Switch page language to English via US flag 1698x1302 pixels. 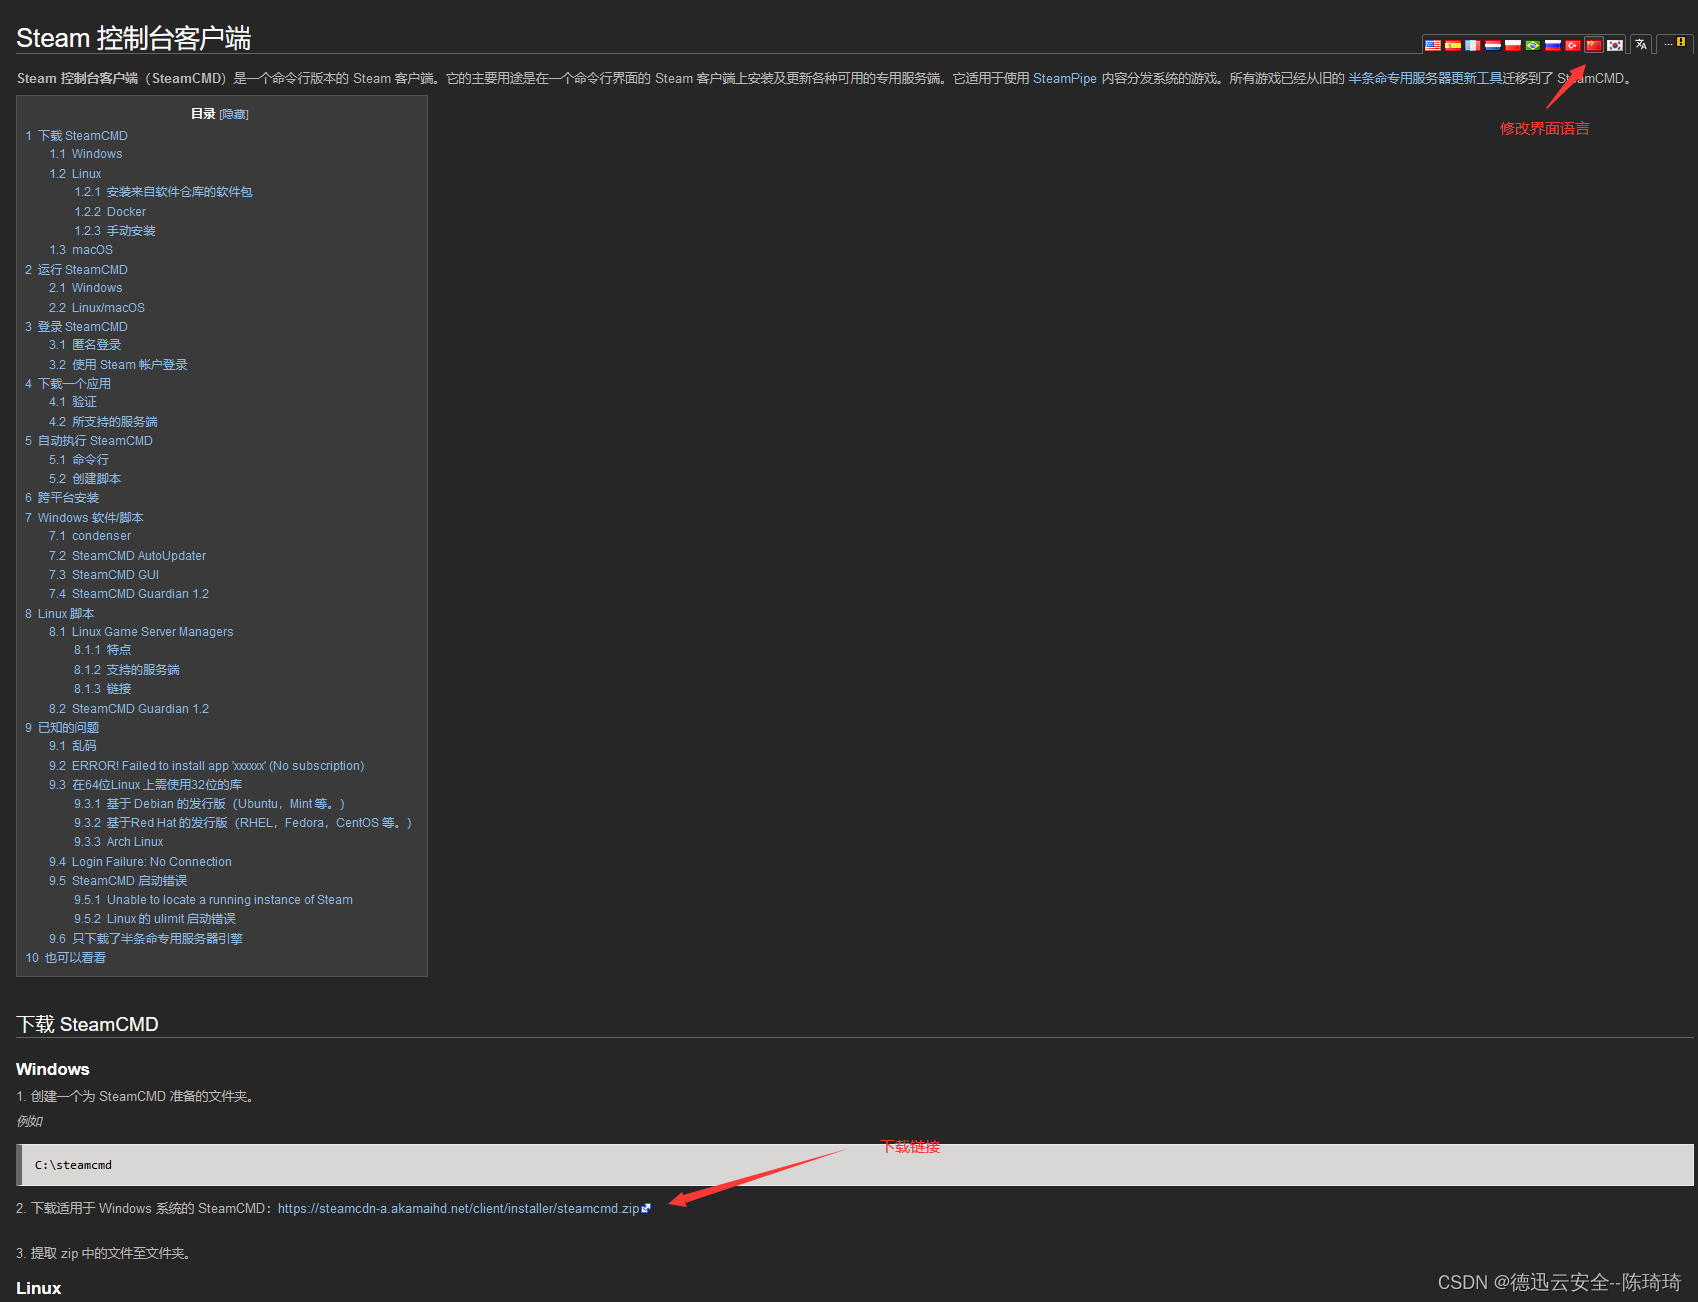click(1433, 45)
